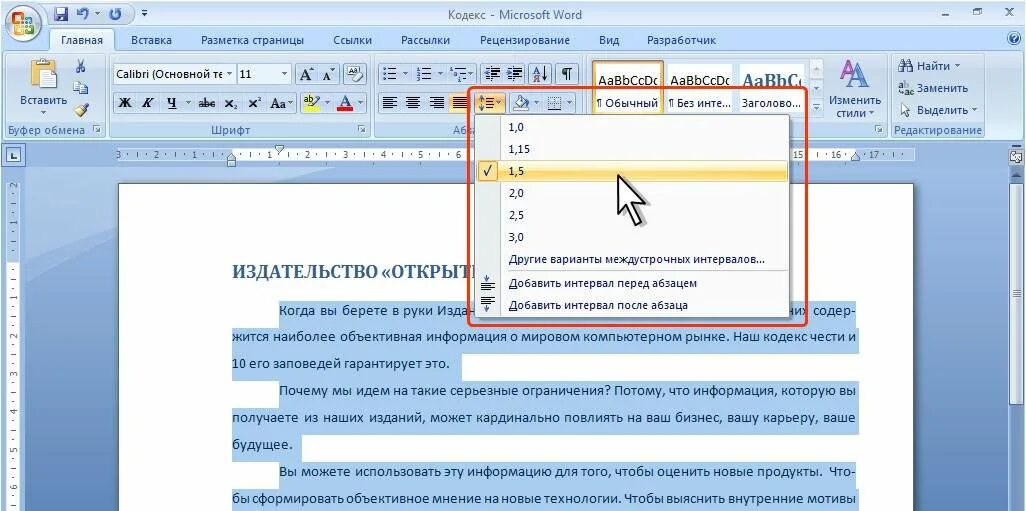Image resolution: width=1026 pixels, height=511 pixels.
Task: Click the Выделить select button
Action: (x=938, y=110)
